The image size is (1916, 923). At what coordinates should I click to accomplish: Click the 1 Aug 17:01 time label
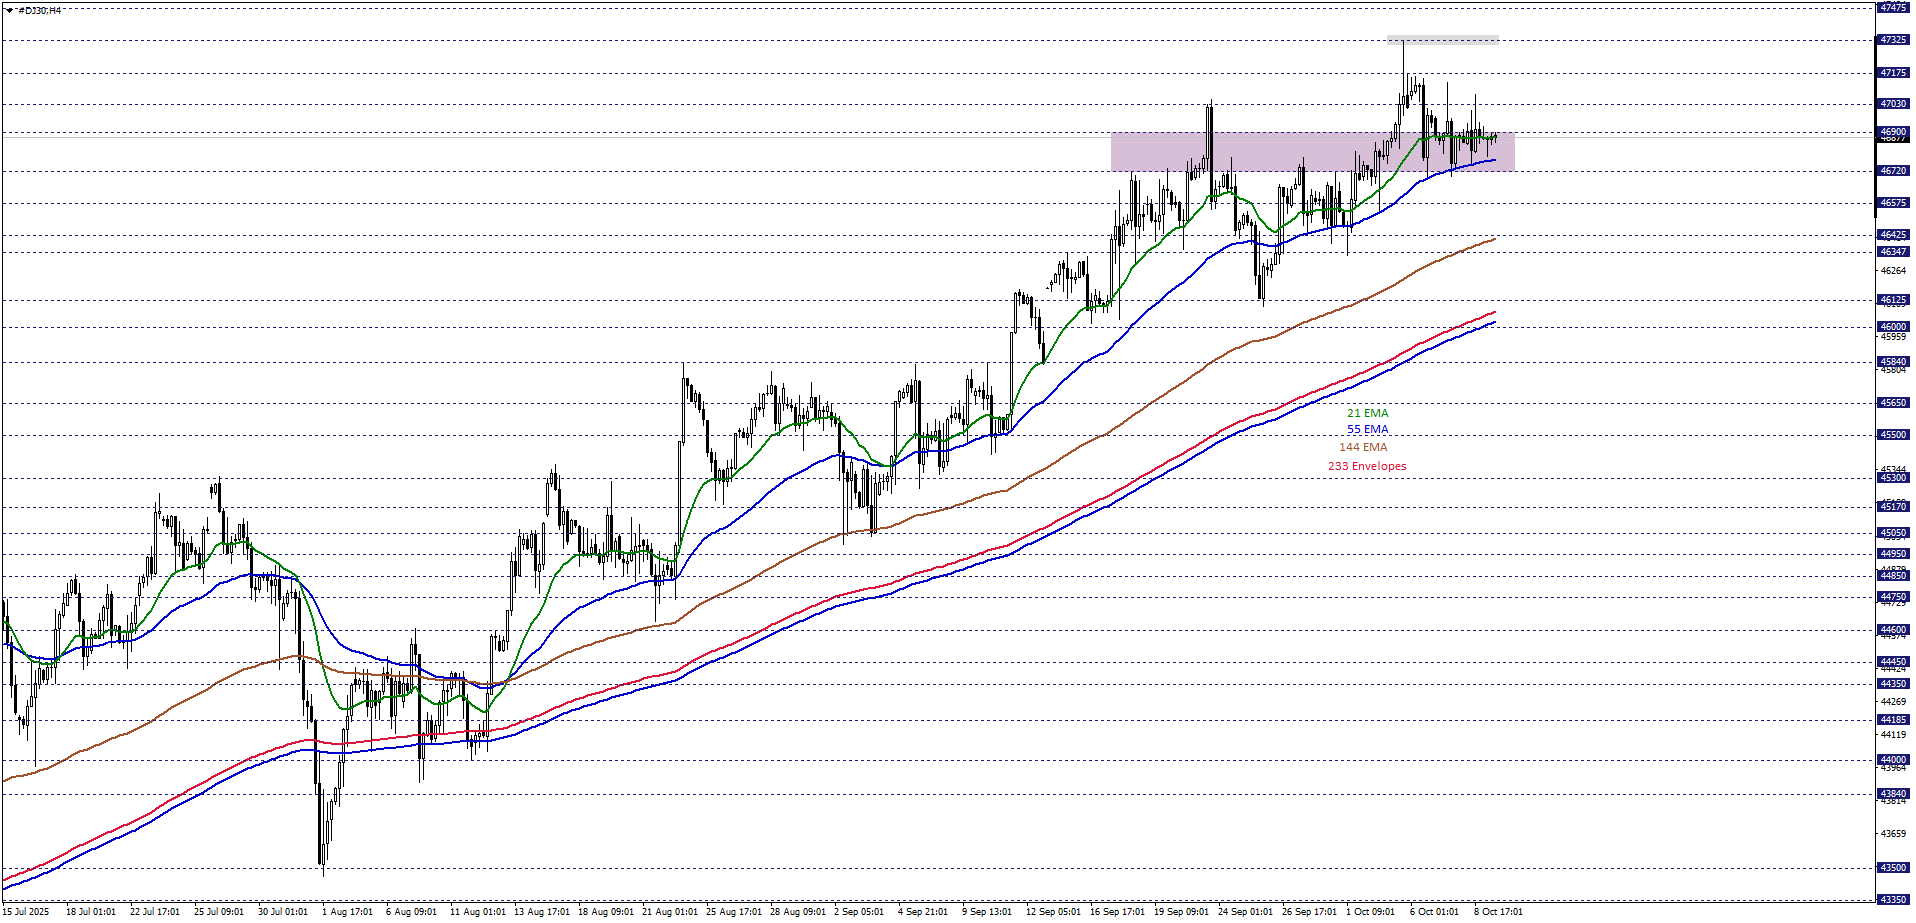pos(347,912)
